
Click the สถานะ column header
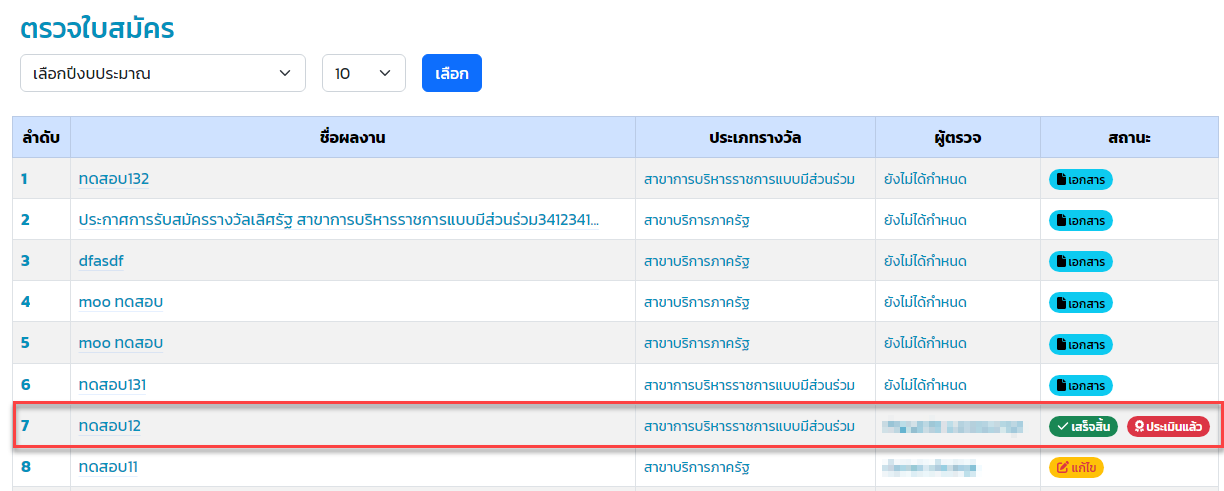(1129, 137)
